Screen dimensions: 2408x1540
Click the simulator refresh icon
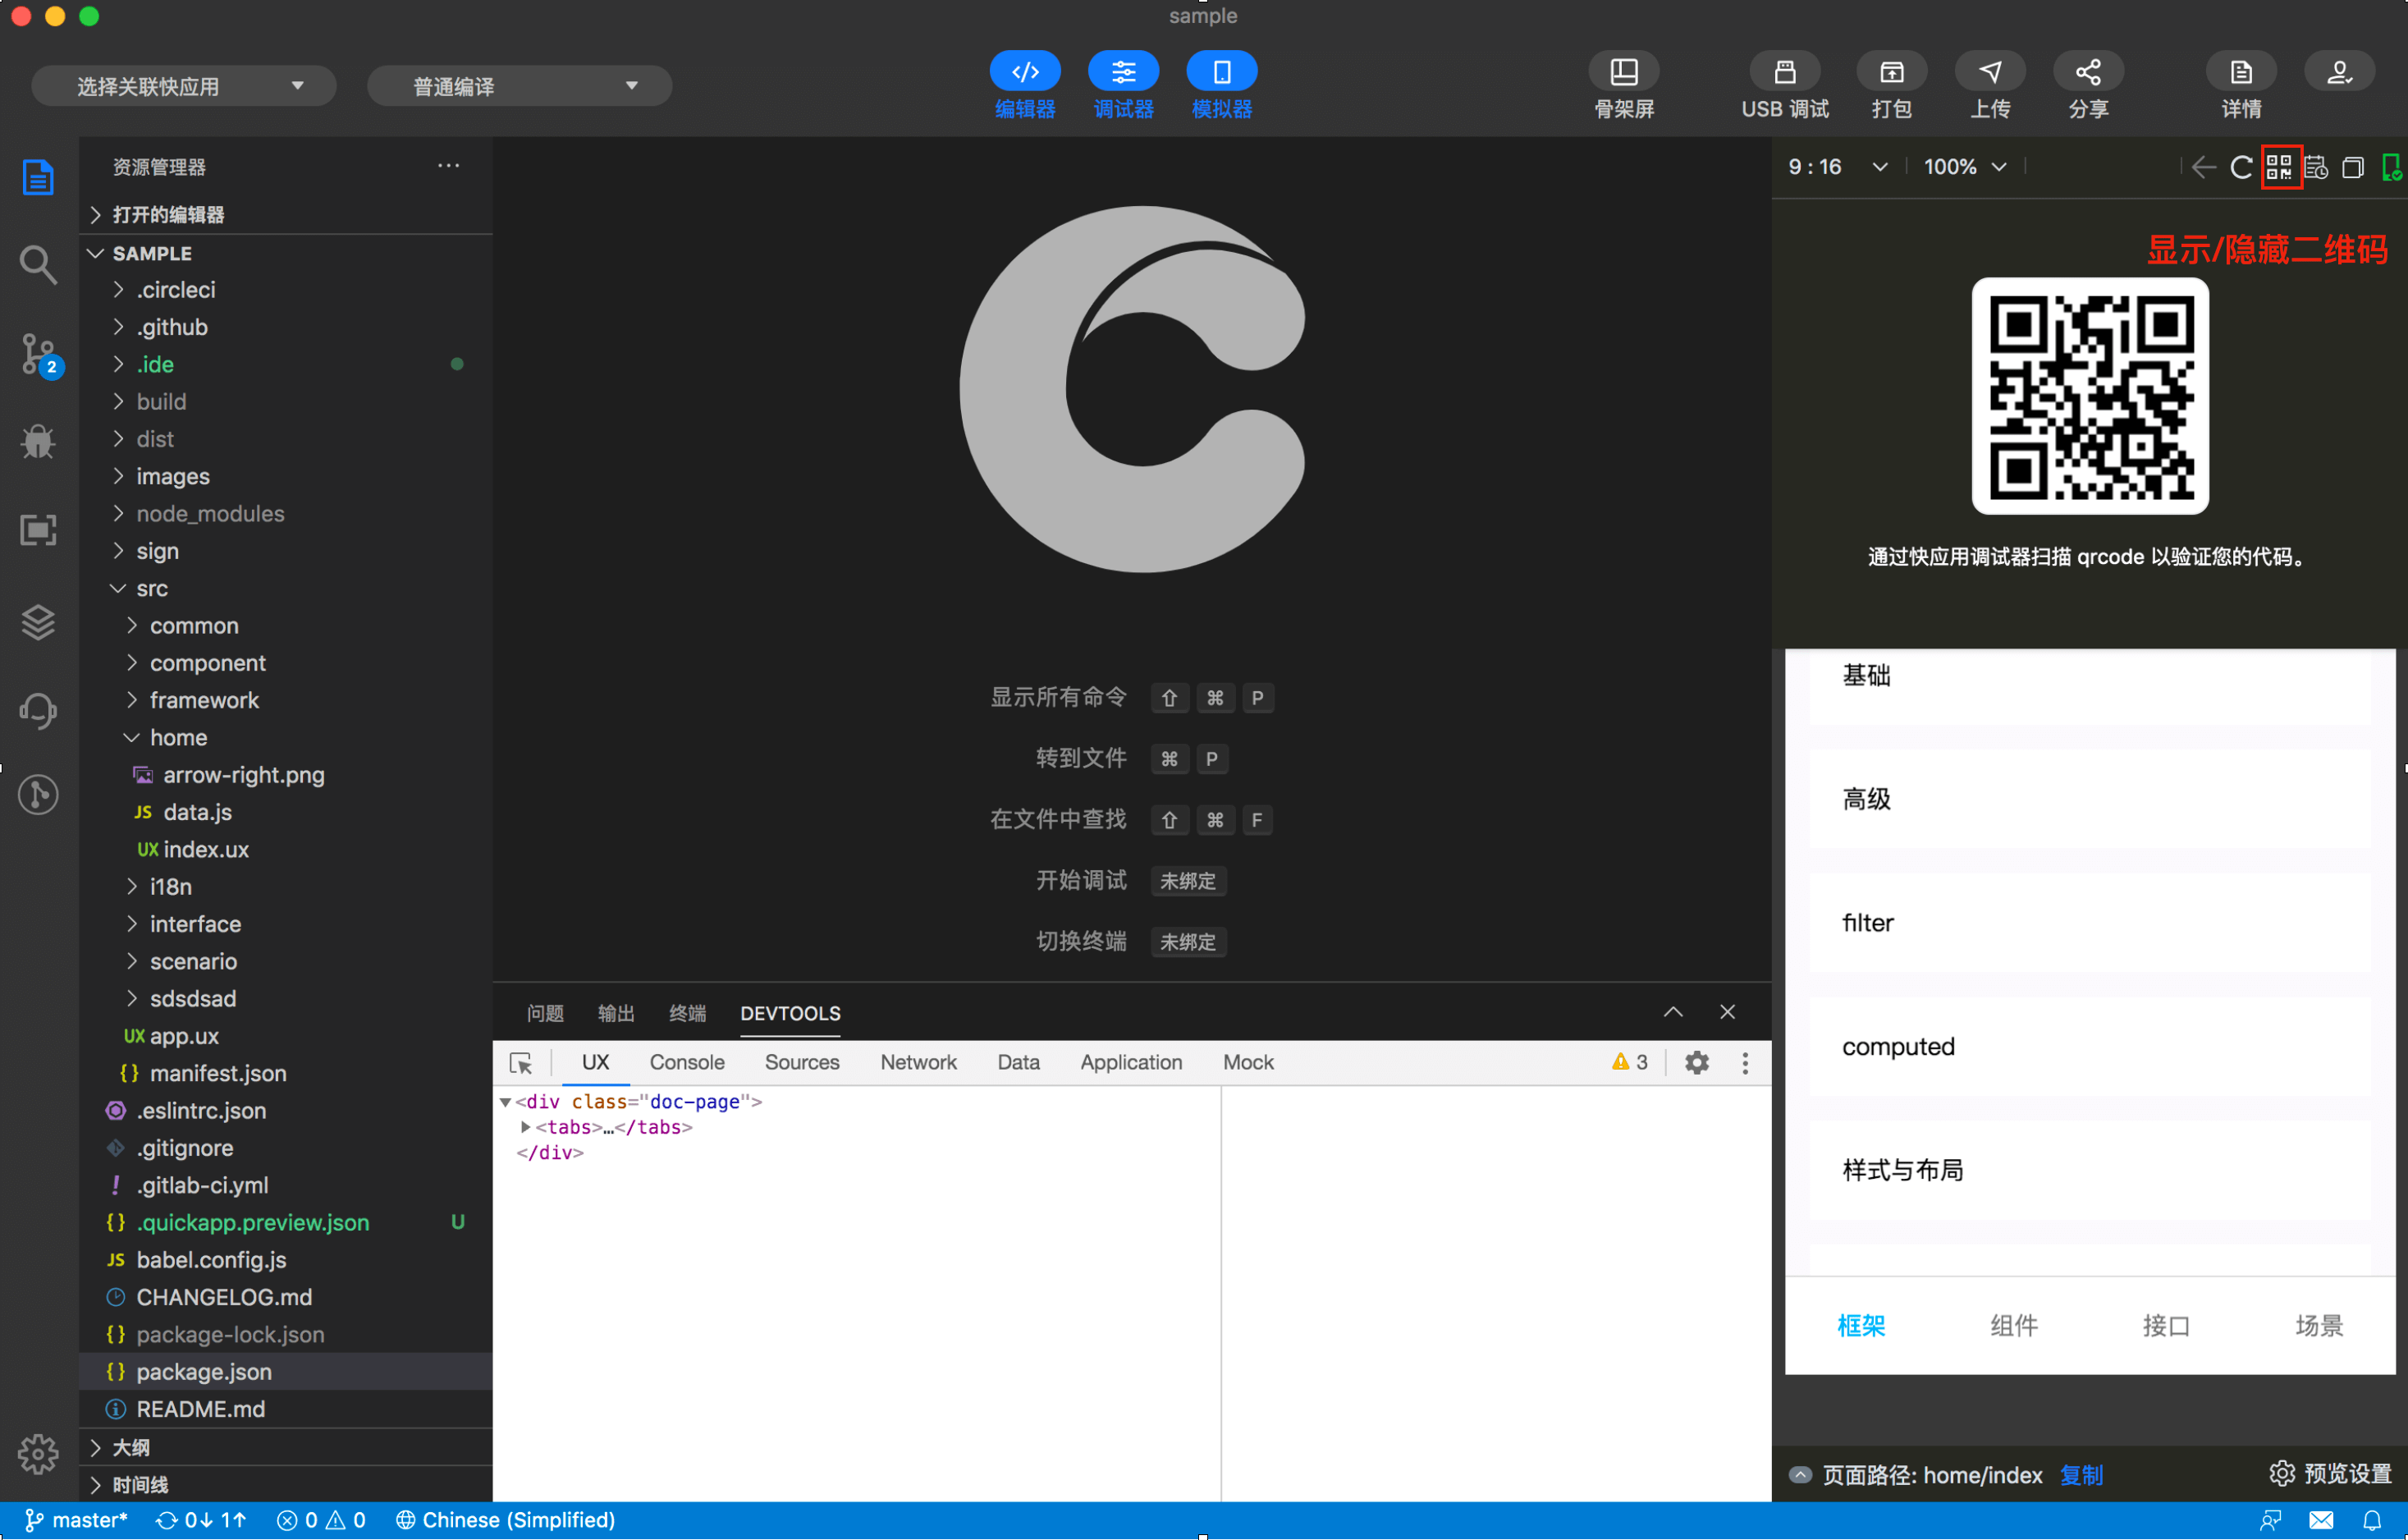click(2241, 167)
